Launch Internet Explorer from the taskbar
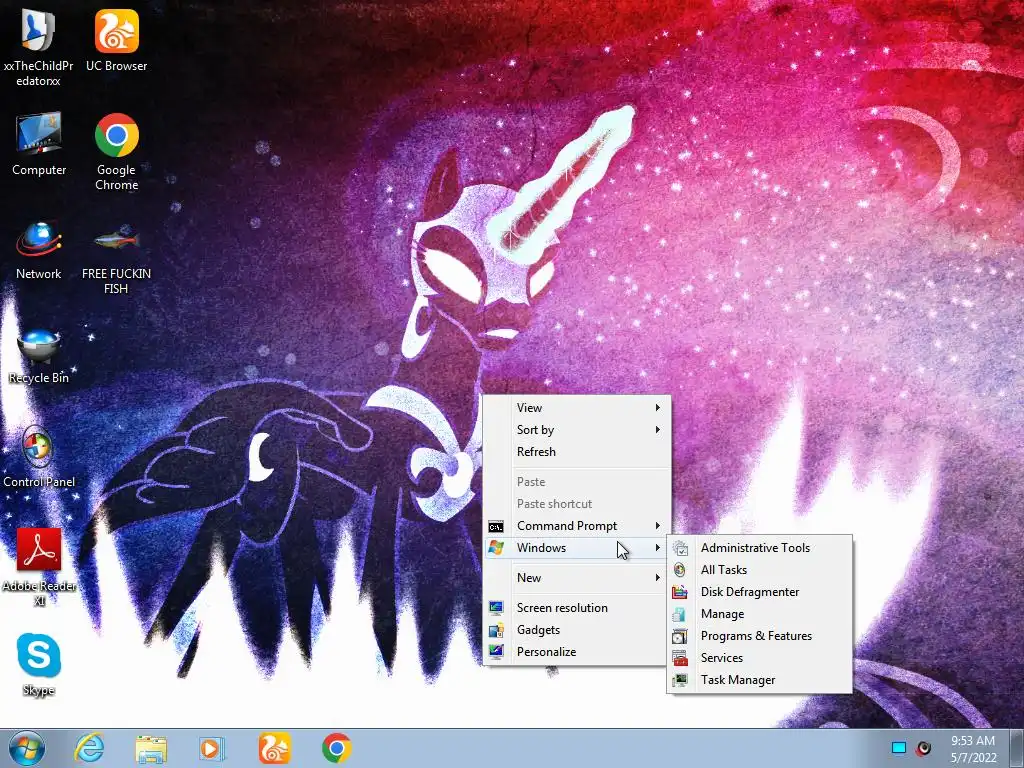This screenshot has width=1024, height=768. tap(89, 748)
